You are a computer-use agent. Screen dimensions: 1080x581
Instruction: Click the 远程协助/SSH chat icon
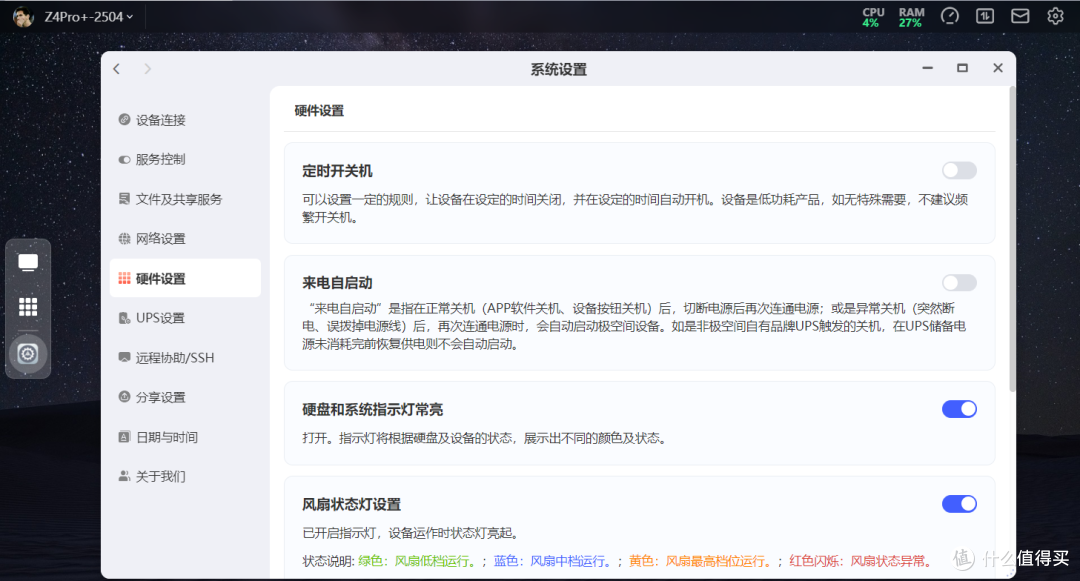(124, 357)
